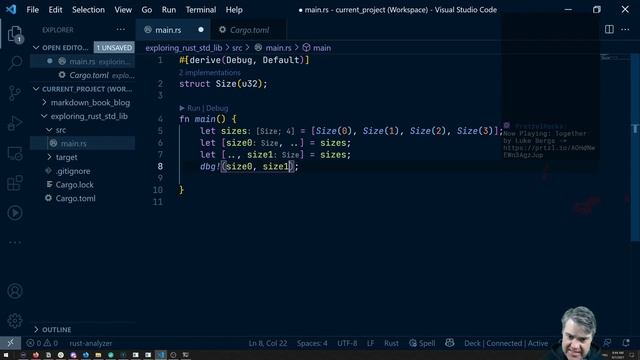This screenshot has width=640, height=360.
Task: Click the main symbol in breadcrumb
Action: coord(317,48)
